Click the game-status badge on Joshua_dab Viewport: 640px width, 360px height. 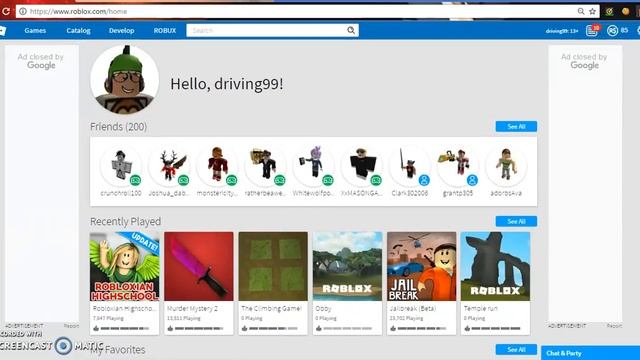pyautogui.click(x=183, y=180)
